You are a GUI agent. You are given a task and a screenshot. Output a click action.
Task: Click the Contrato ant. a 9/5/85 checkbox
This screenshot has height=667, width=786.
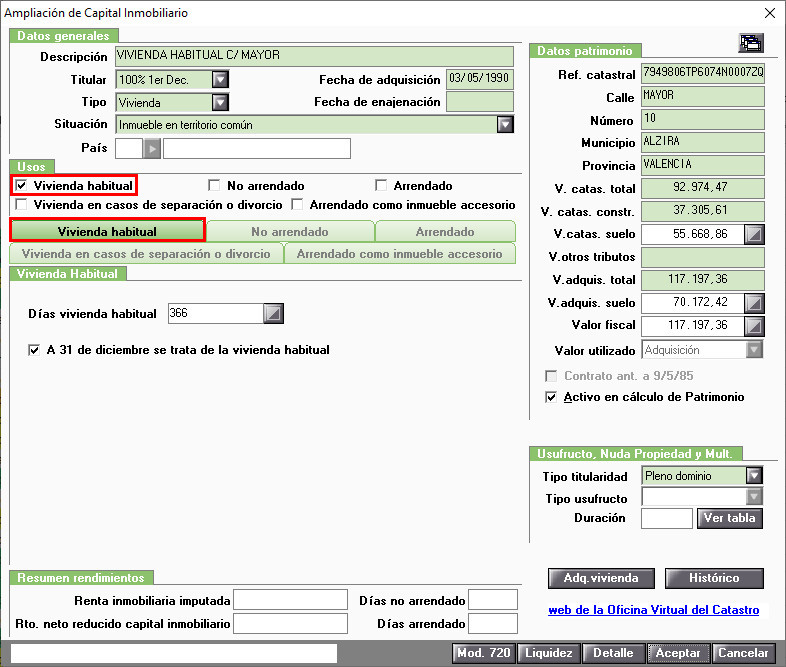[x=551, y=376]
